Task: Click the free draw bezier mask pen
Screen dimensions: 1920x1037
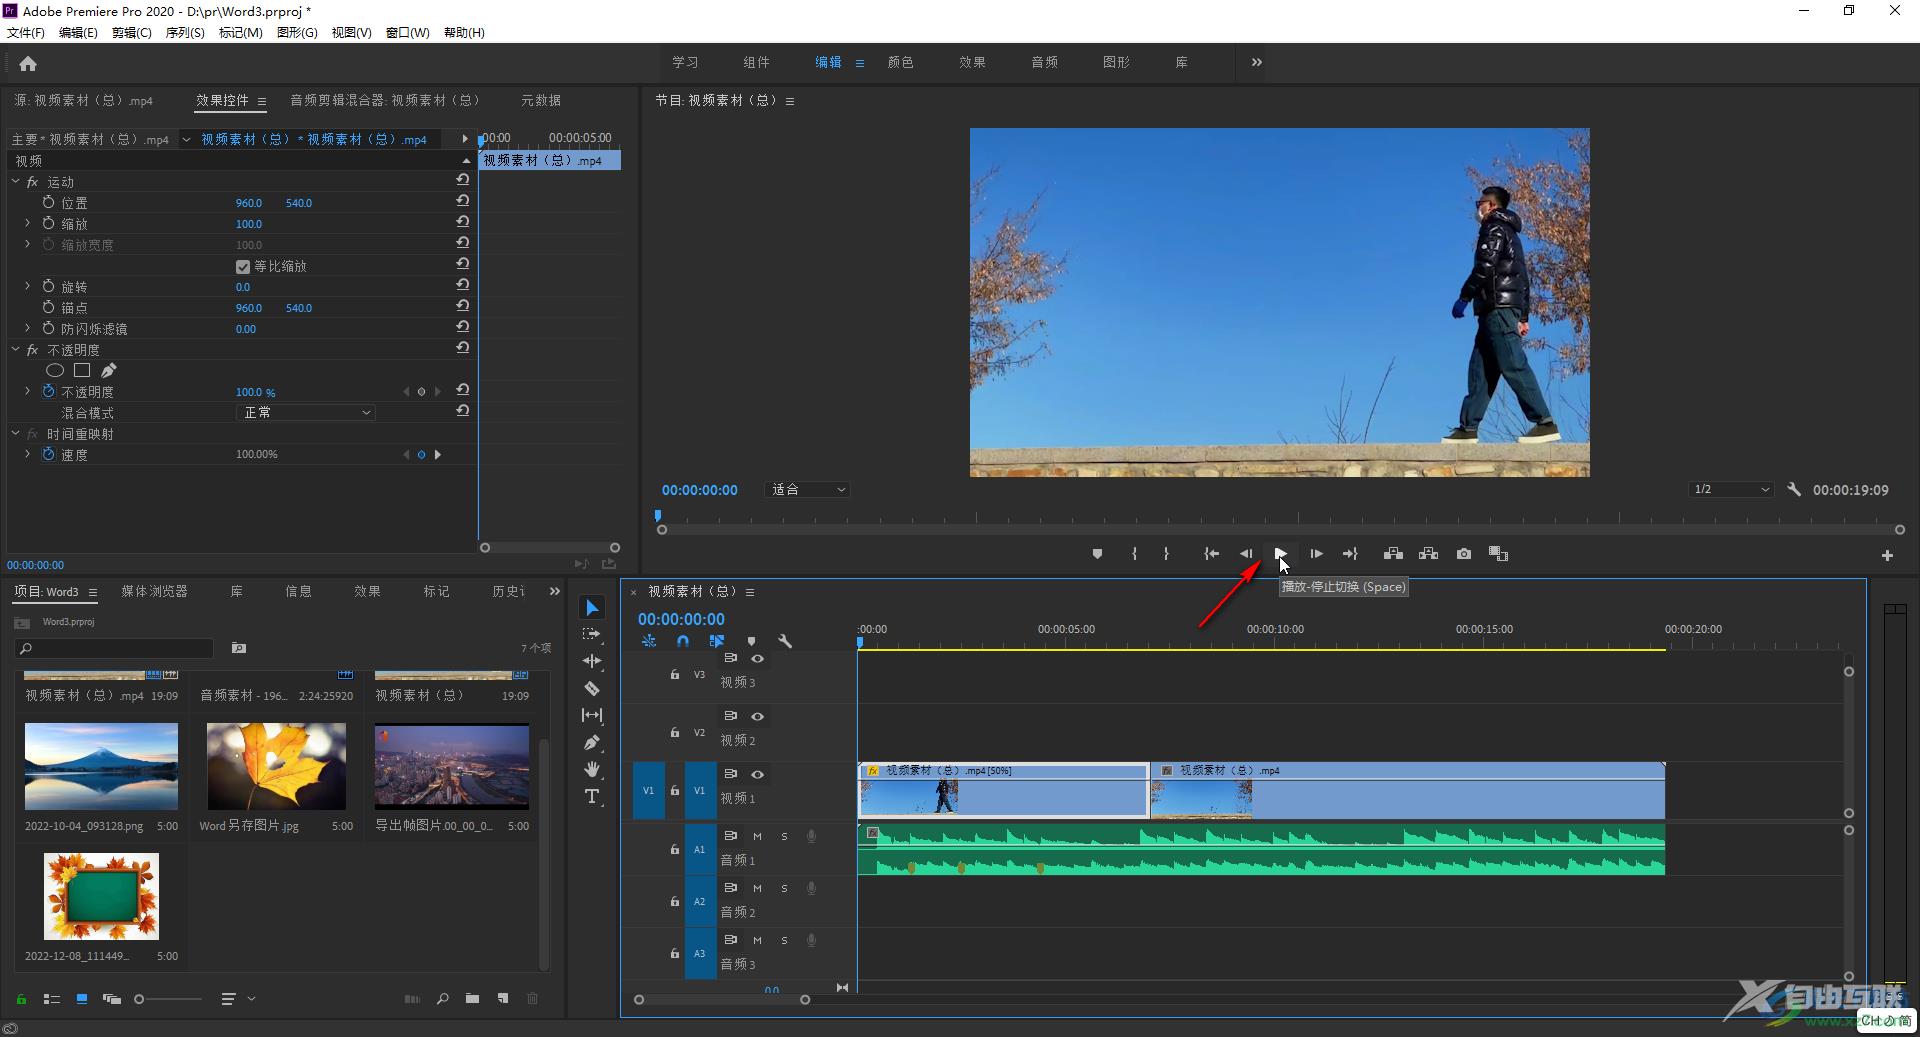Action: (x=109, y=371)
